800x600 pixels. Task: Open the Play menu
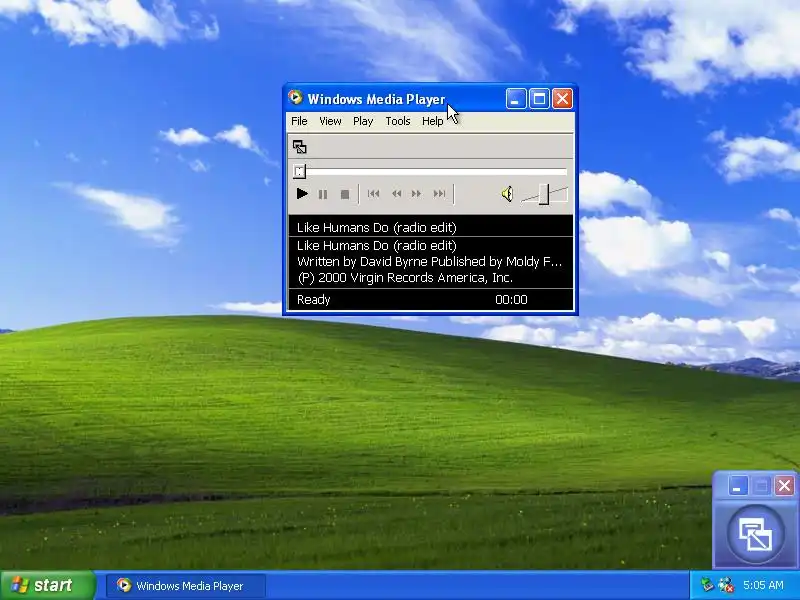tap(363, 121)
